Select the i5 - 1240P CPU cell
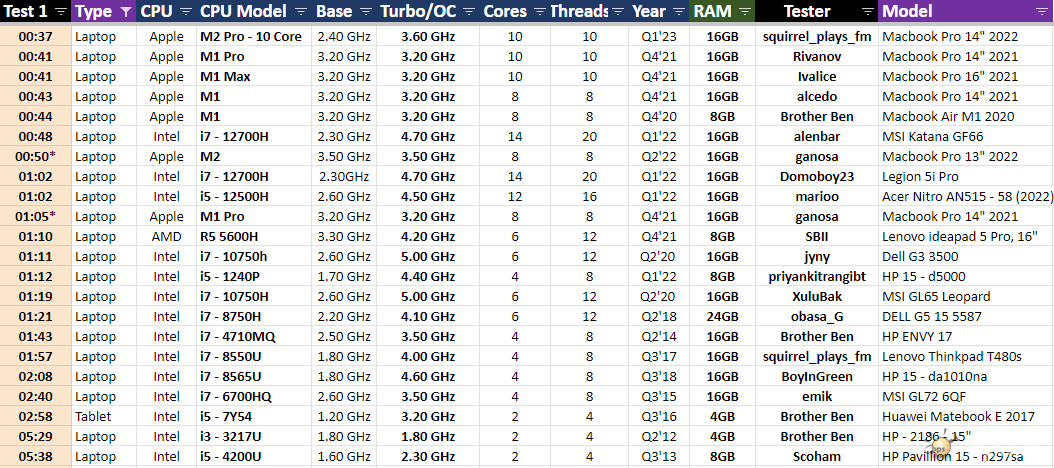This screenshot has width=1054, height=468. pyautogui.click(x=253, y=276)
